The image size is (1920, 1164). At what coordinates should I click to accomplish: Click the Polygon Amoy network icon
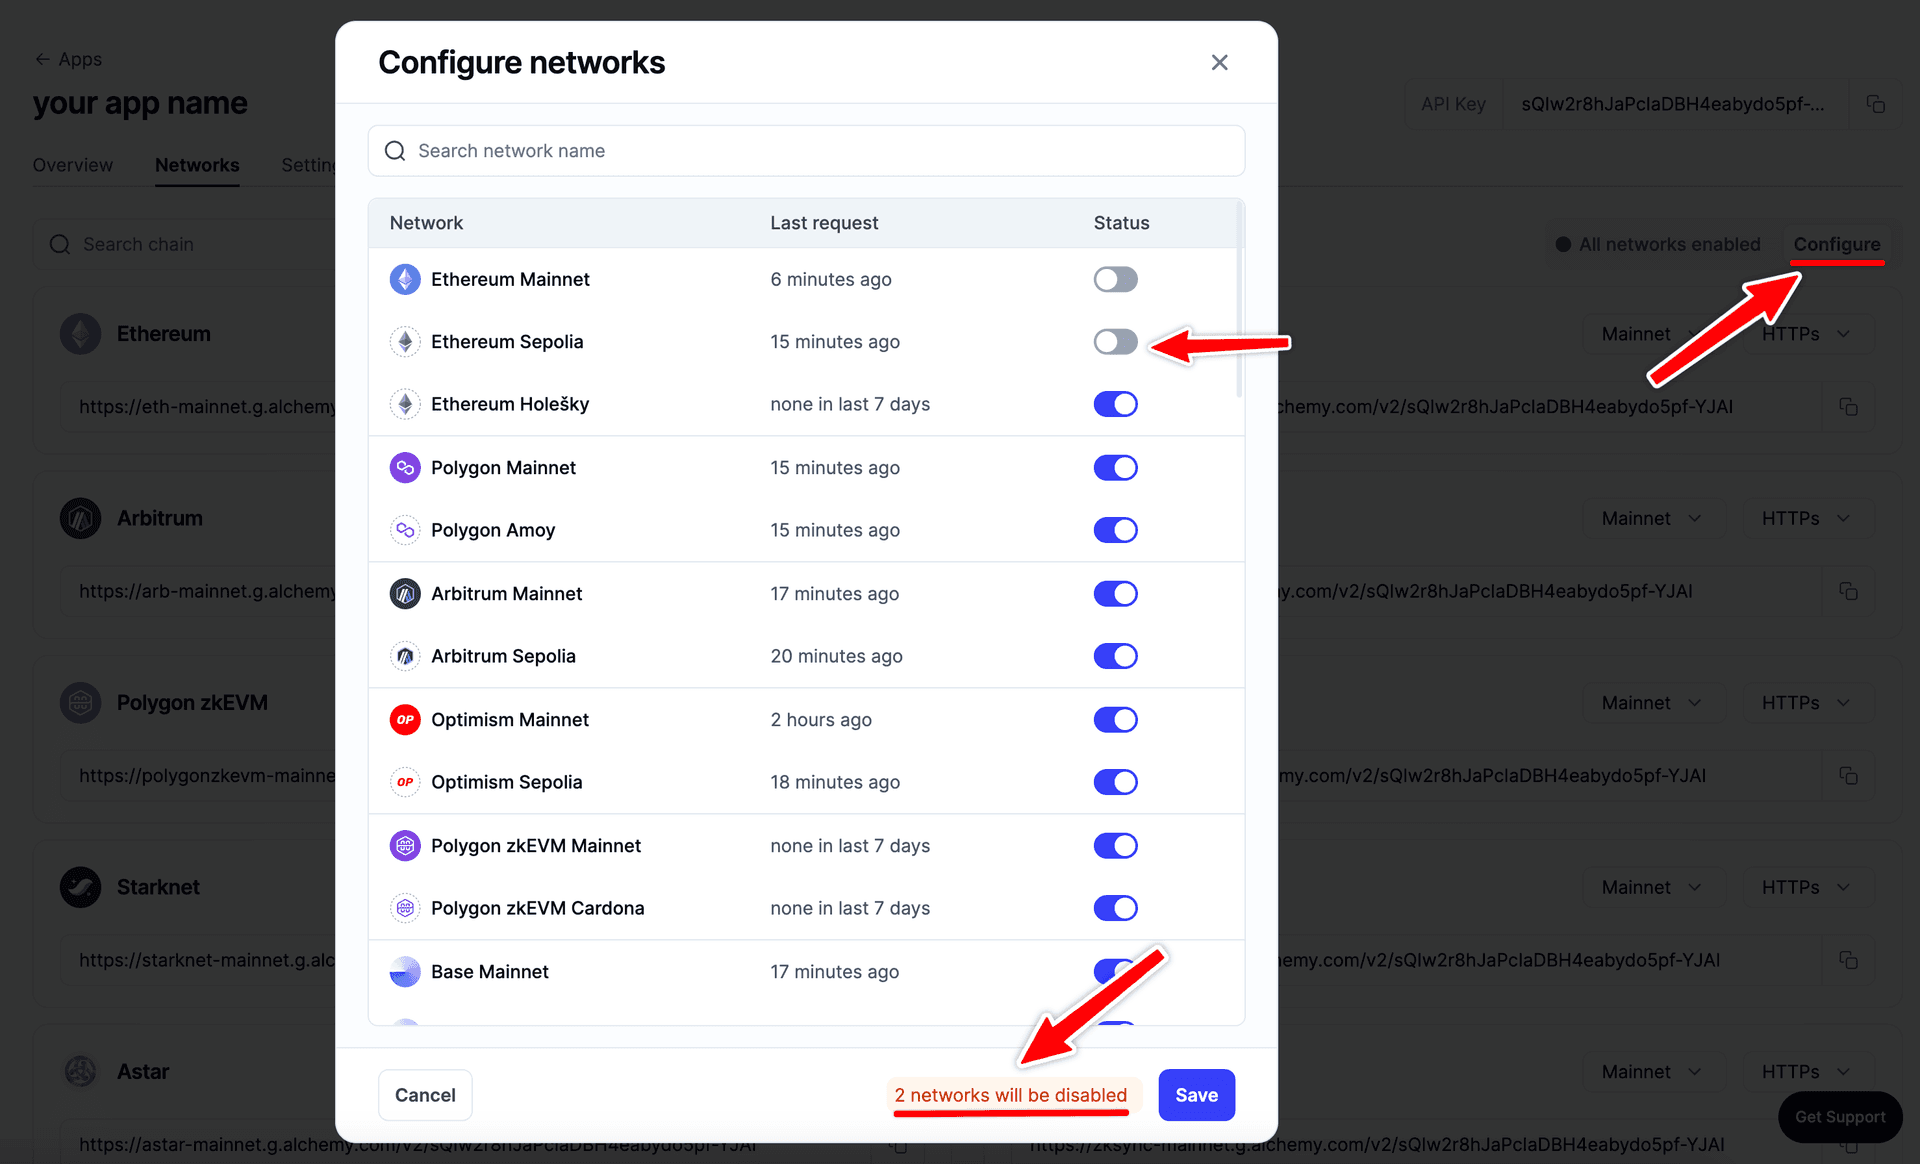(x=405, y=530)
